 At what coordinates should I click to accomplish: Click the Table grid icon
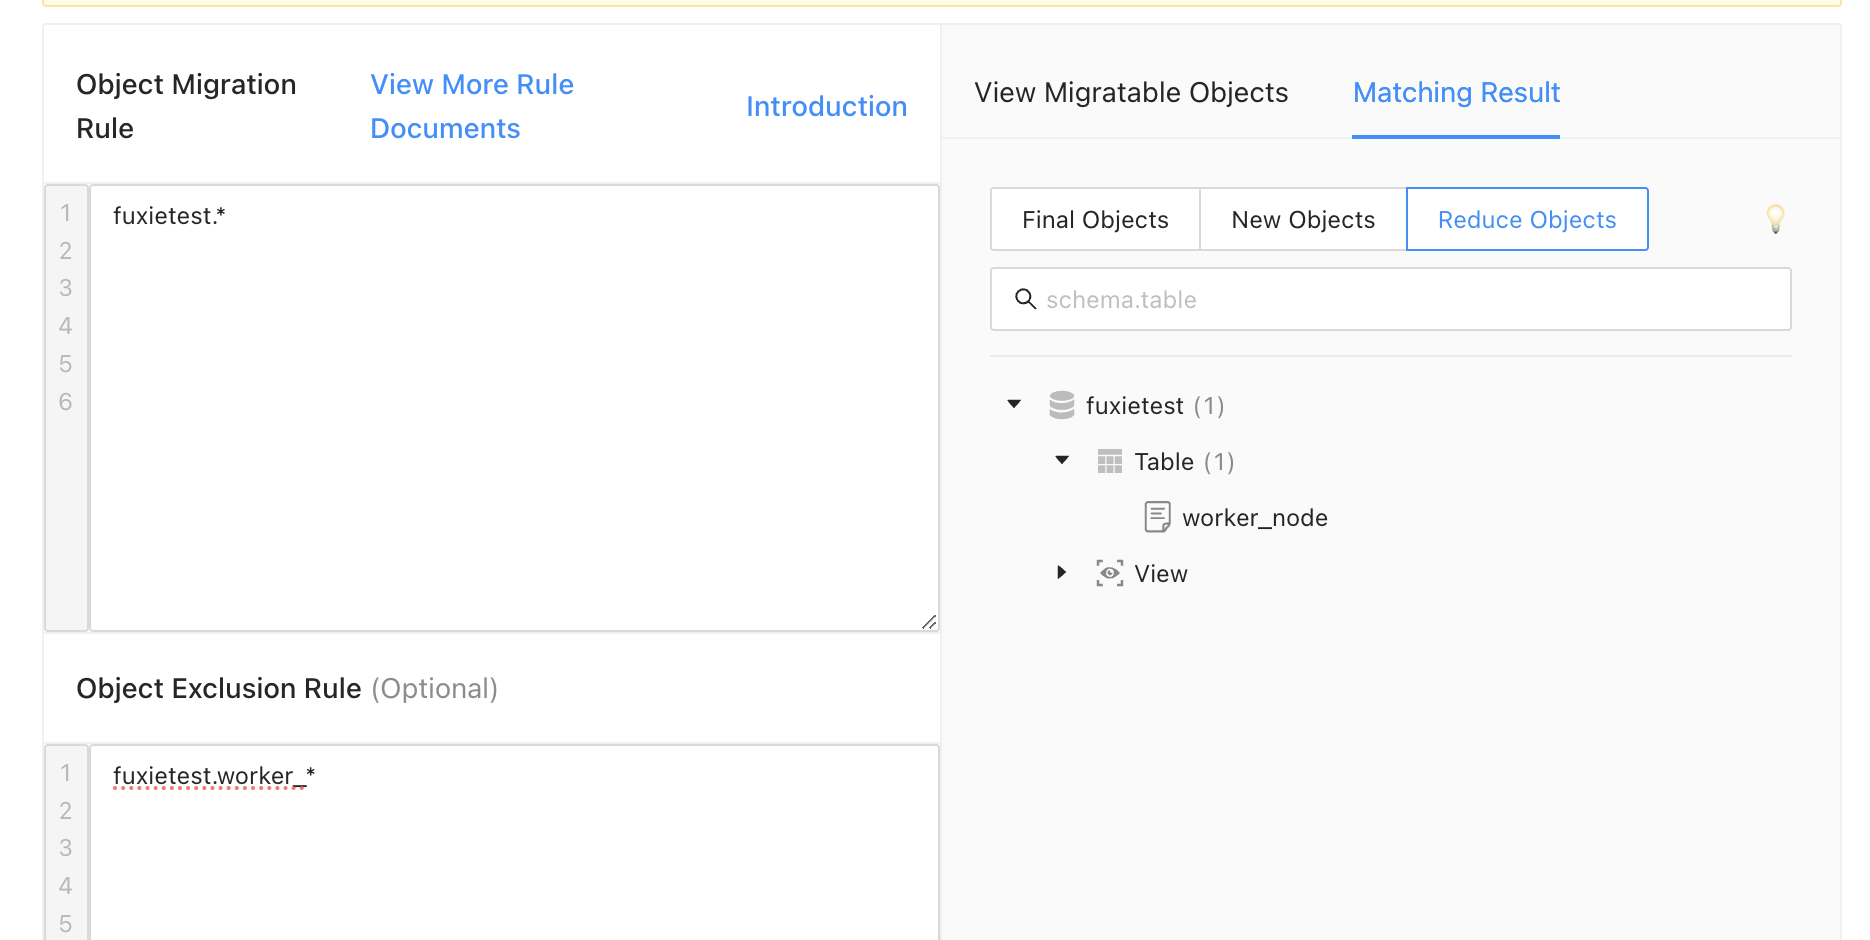[1109, 461]
